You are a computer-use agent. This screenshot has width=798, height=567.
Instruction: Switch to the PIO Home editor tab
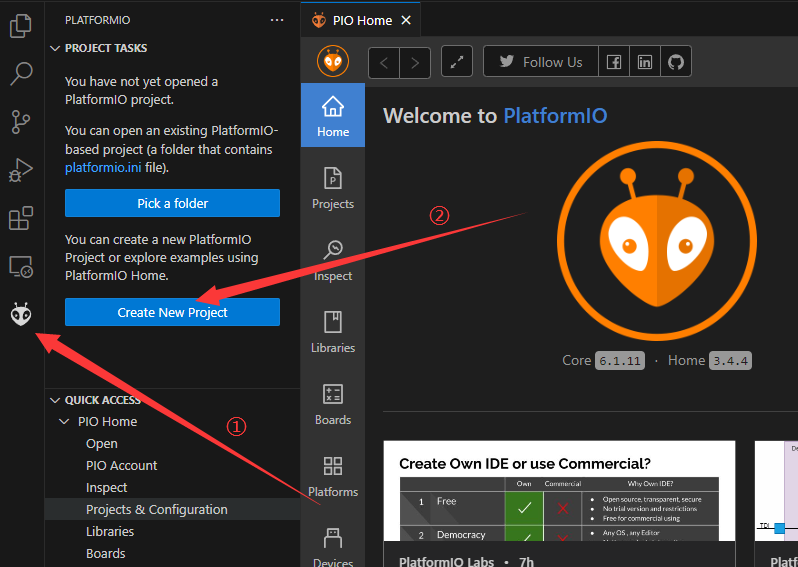[x=361, y=20]
